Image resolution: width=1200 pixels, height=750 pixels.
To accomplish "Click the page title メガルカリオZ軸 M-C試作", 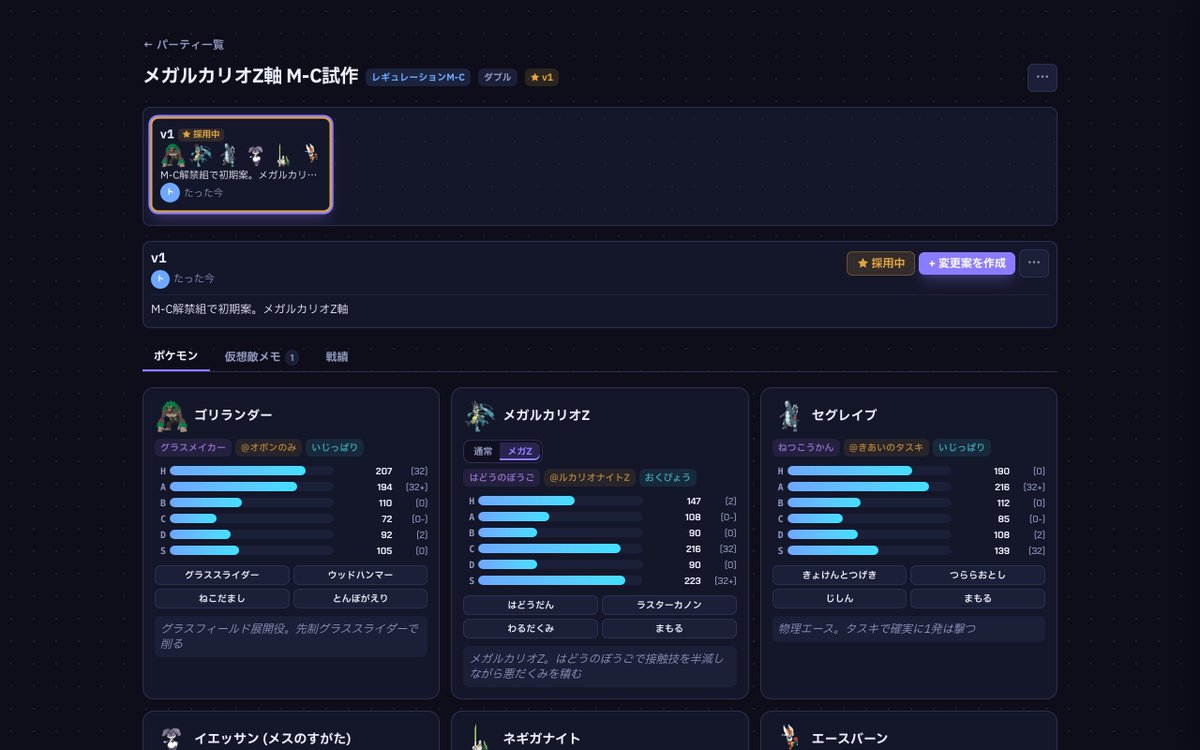I will pos(250,76).
